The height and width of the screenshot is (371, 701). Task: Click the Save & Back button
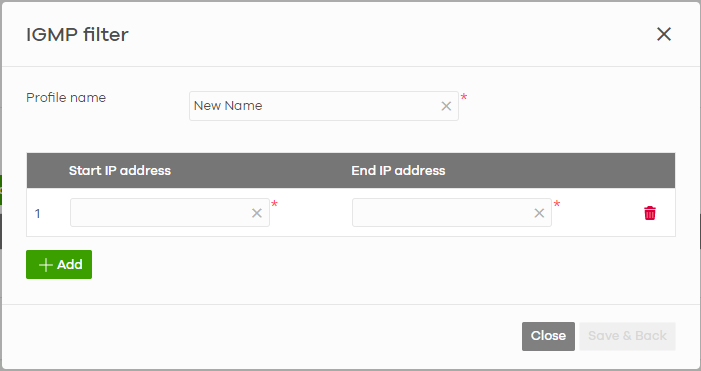pos(627,336)
